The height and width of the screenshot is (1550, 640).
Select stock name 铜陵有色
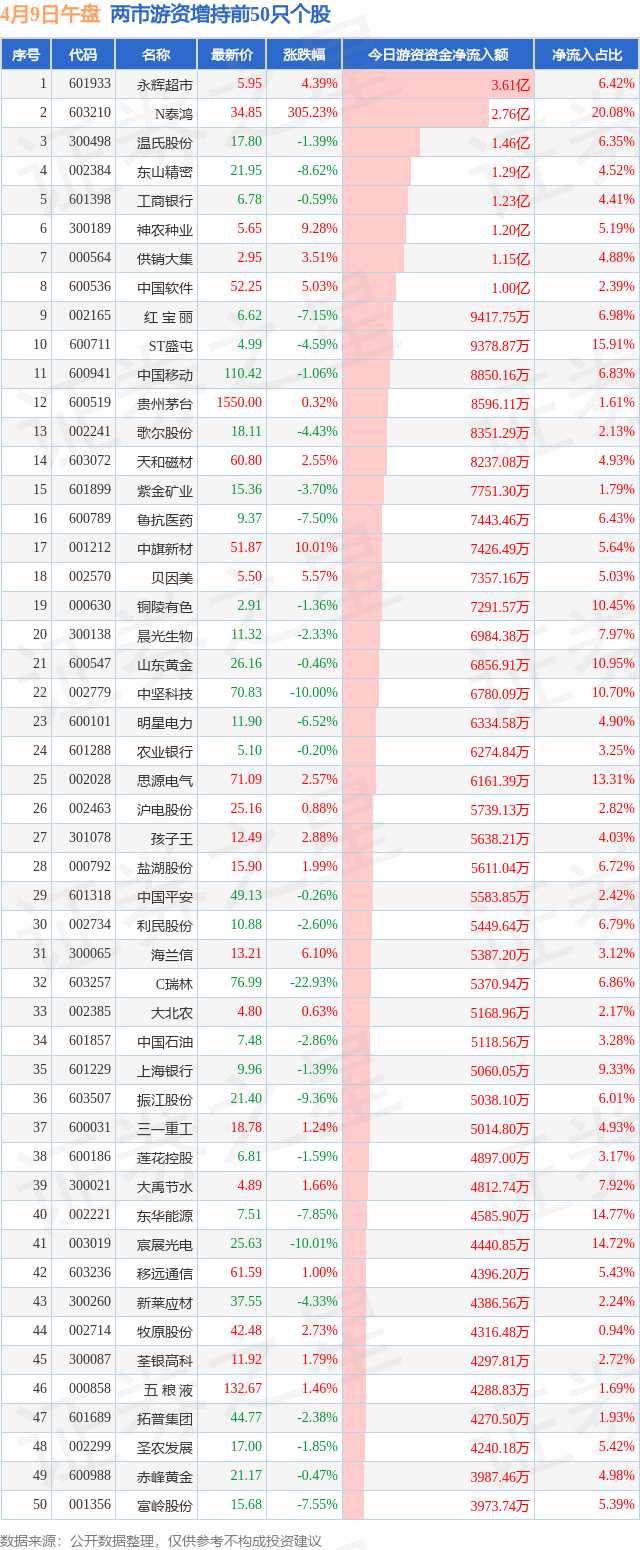(x=165, y=606)
